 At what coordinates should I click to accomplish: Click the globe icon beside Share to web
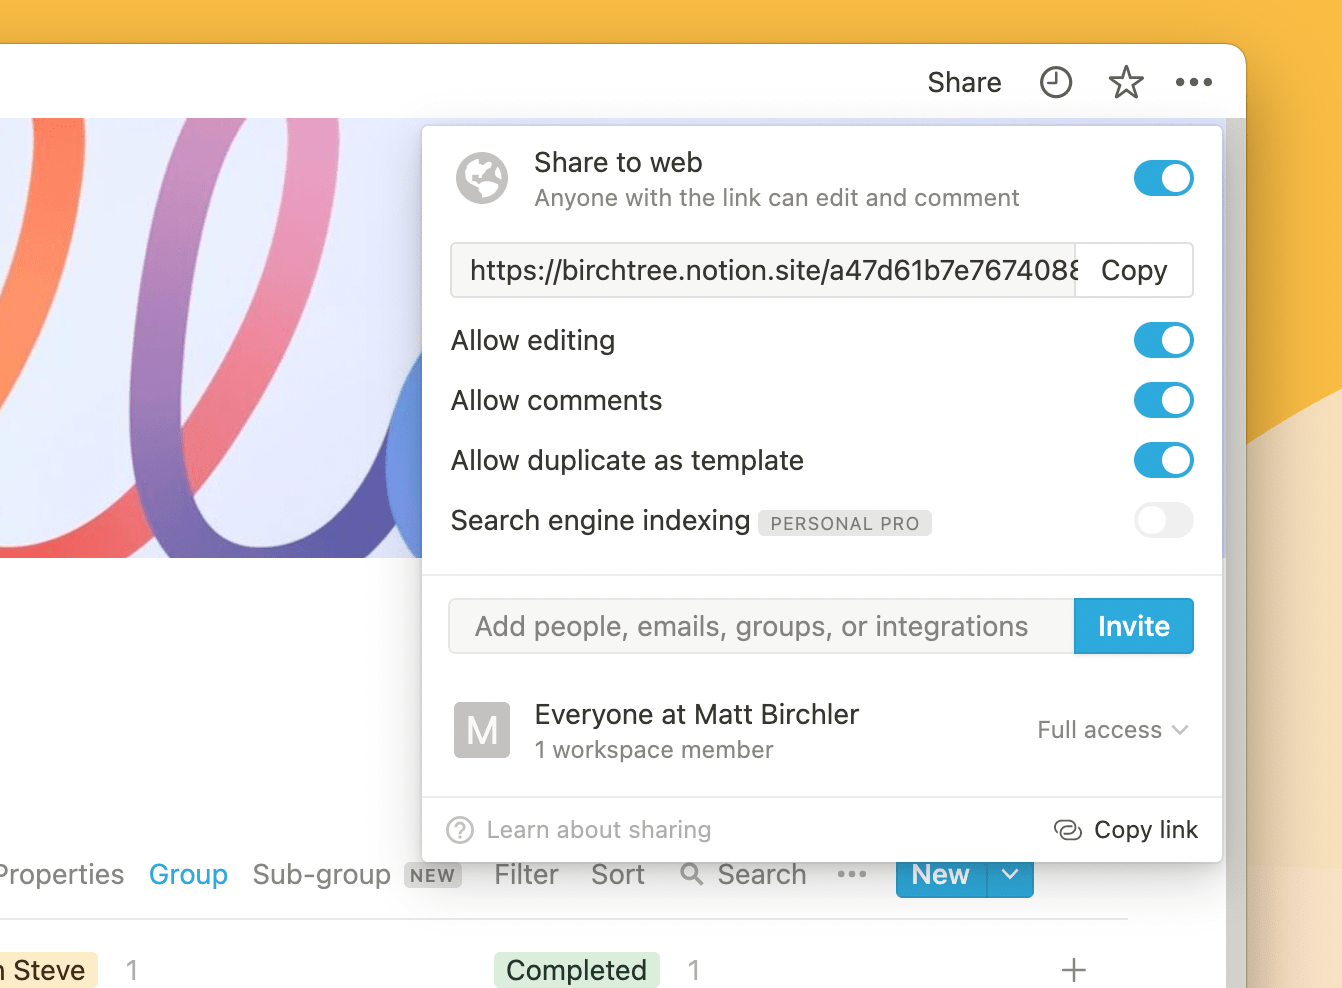point(482,178)
